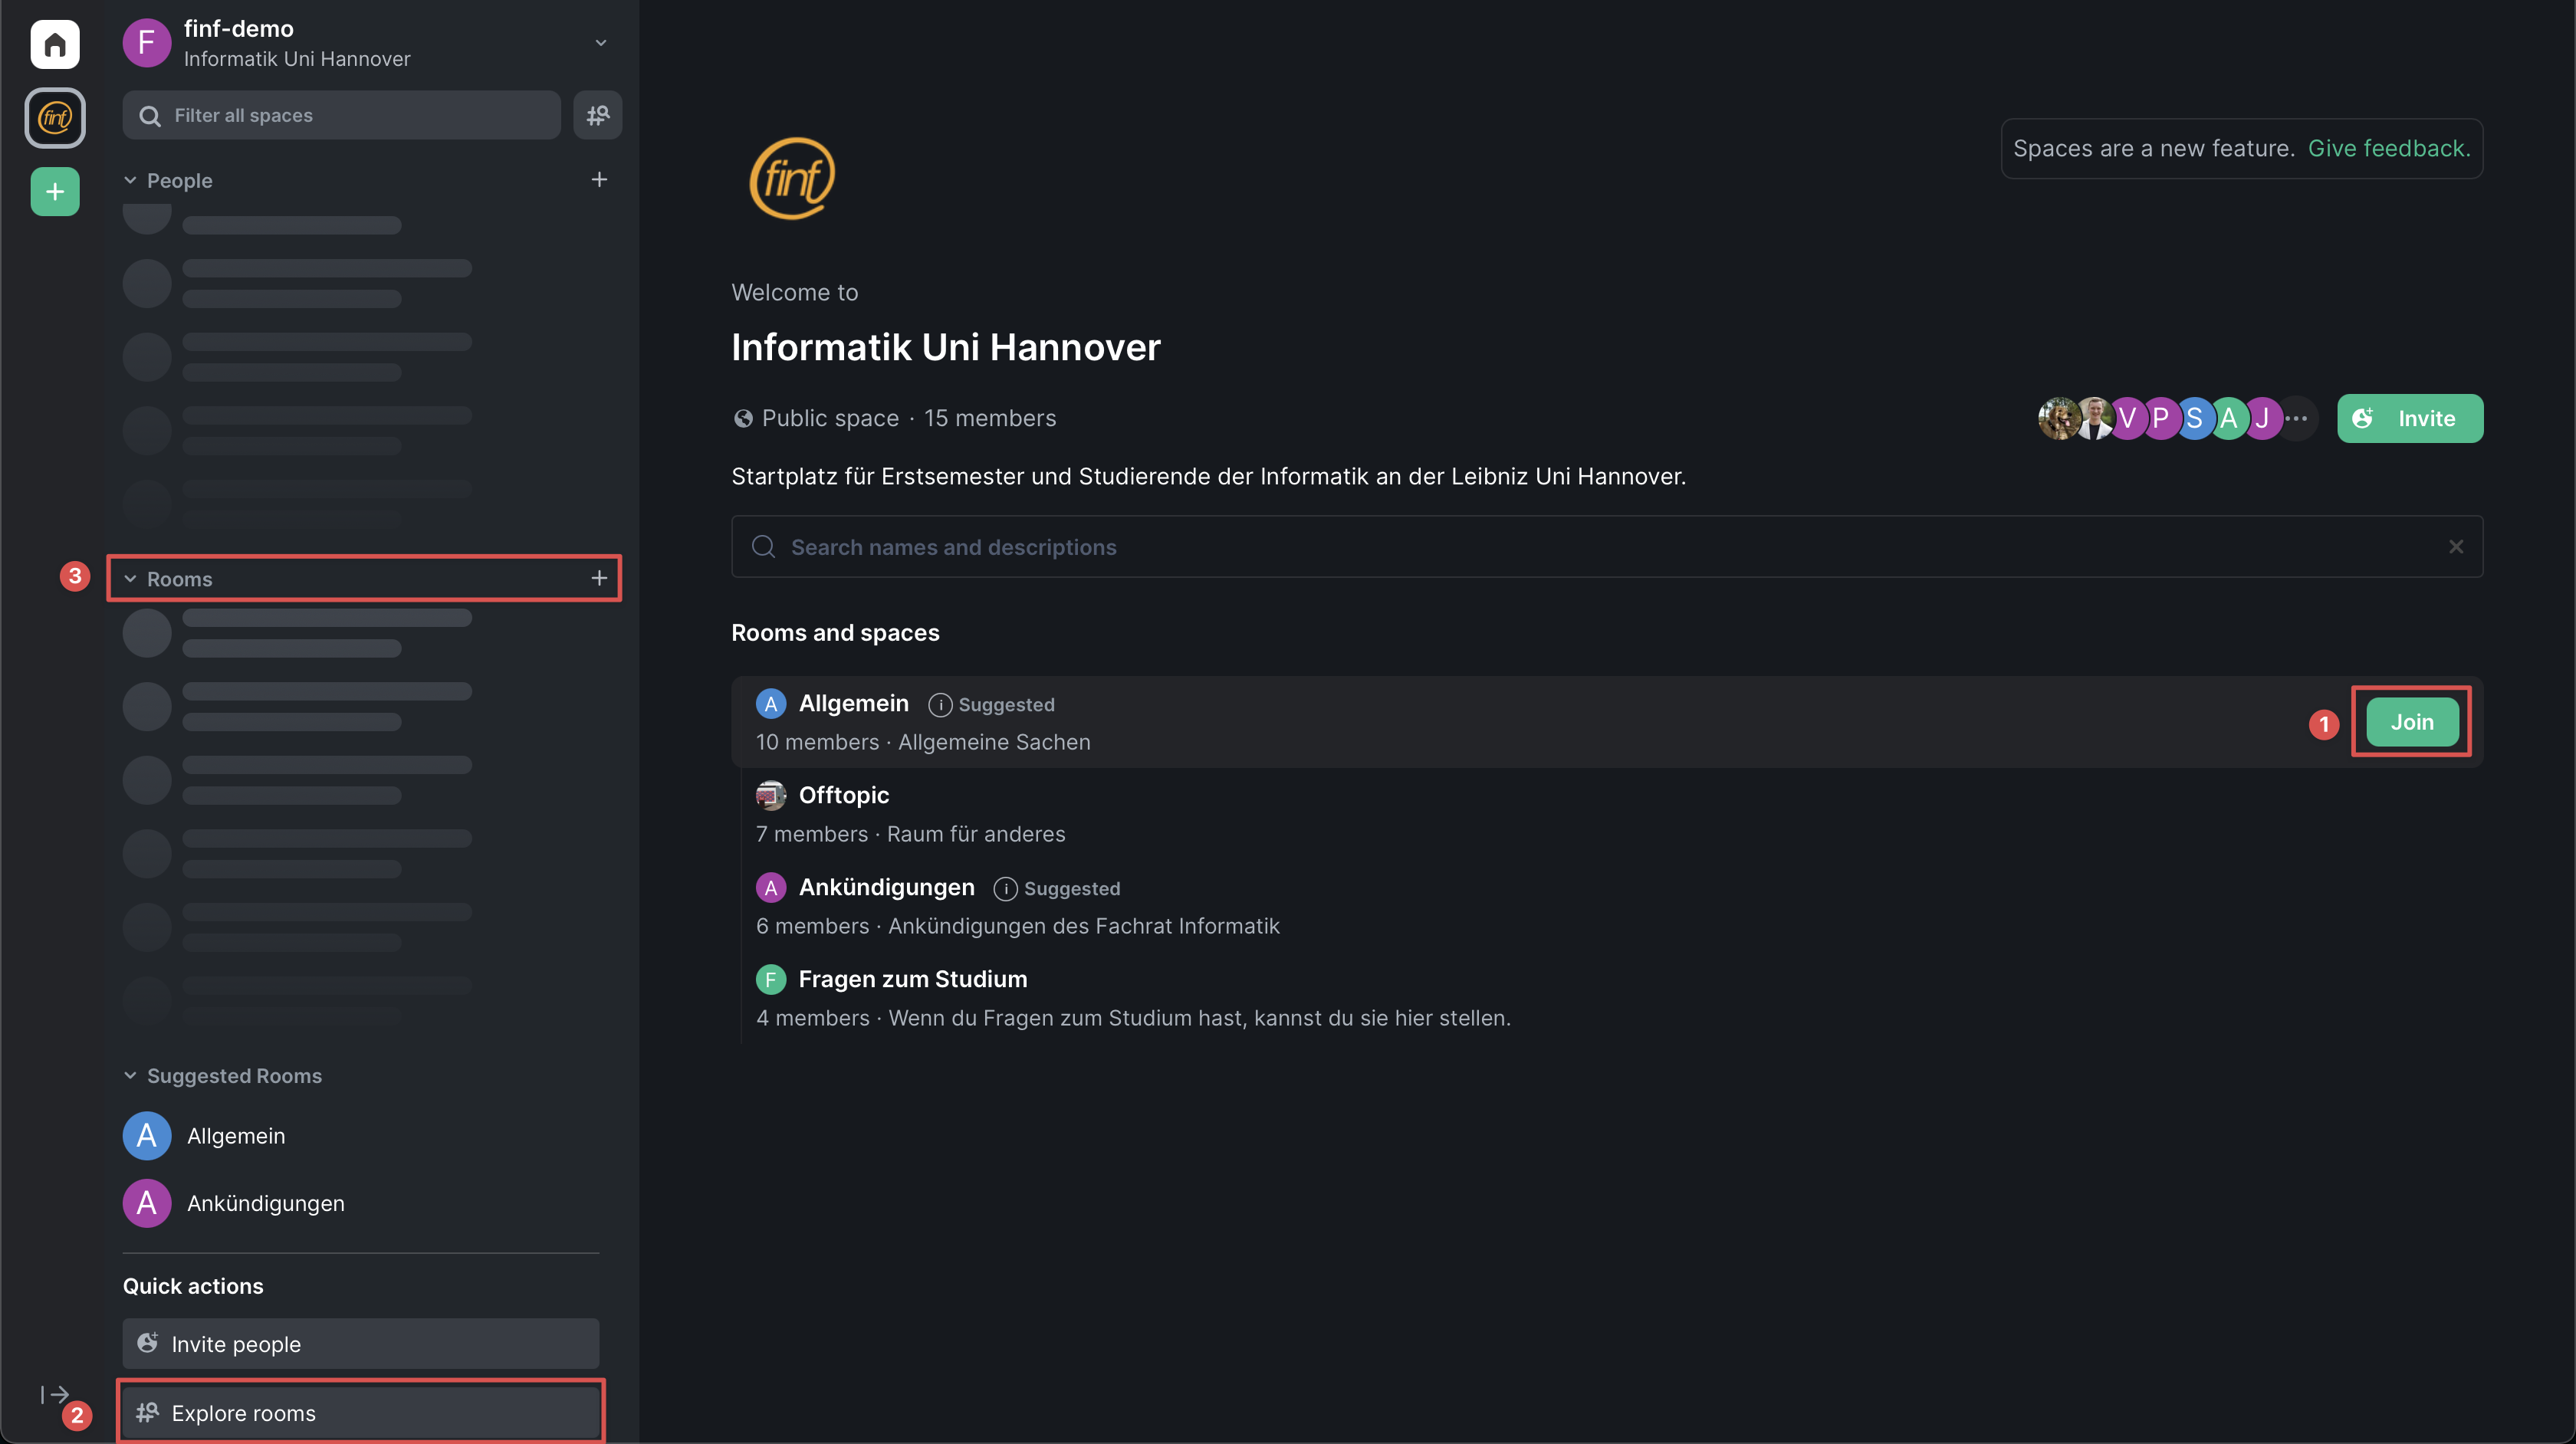Select the finf space icon in sidebar
The width and height of the screenshot is (2576, 1444).
tap(55, 118)
